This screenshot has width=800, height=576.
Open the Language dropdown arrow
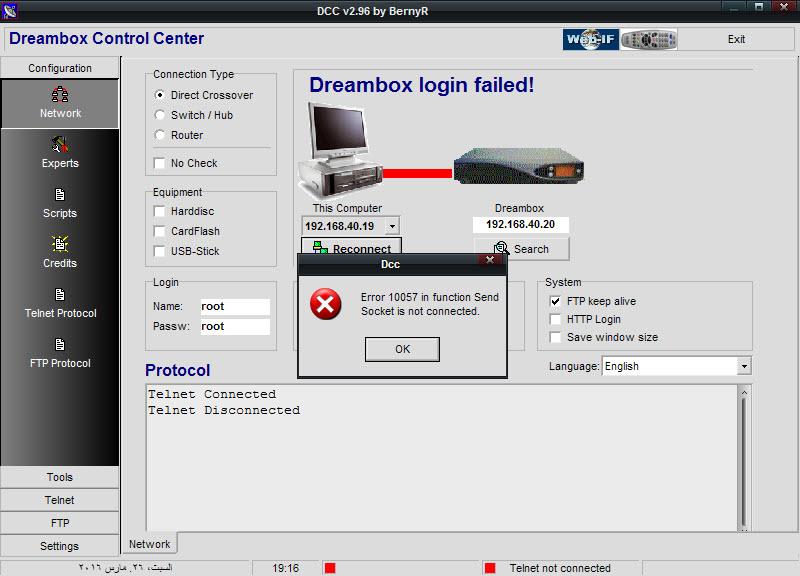(744, 366)
